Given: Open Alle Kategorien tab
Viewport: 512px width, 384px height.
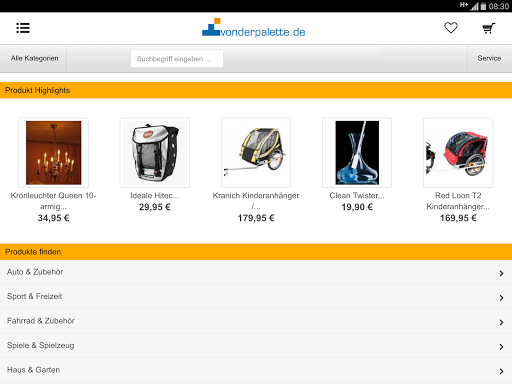Looking at the screenshot, I should 34,58.
